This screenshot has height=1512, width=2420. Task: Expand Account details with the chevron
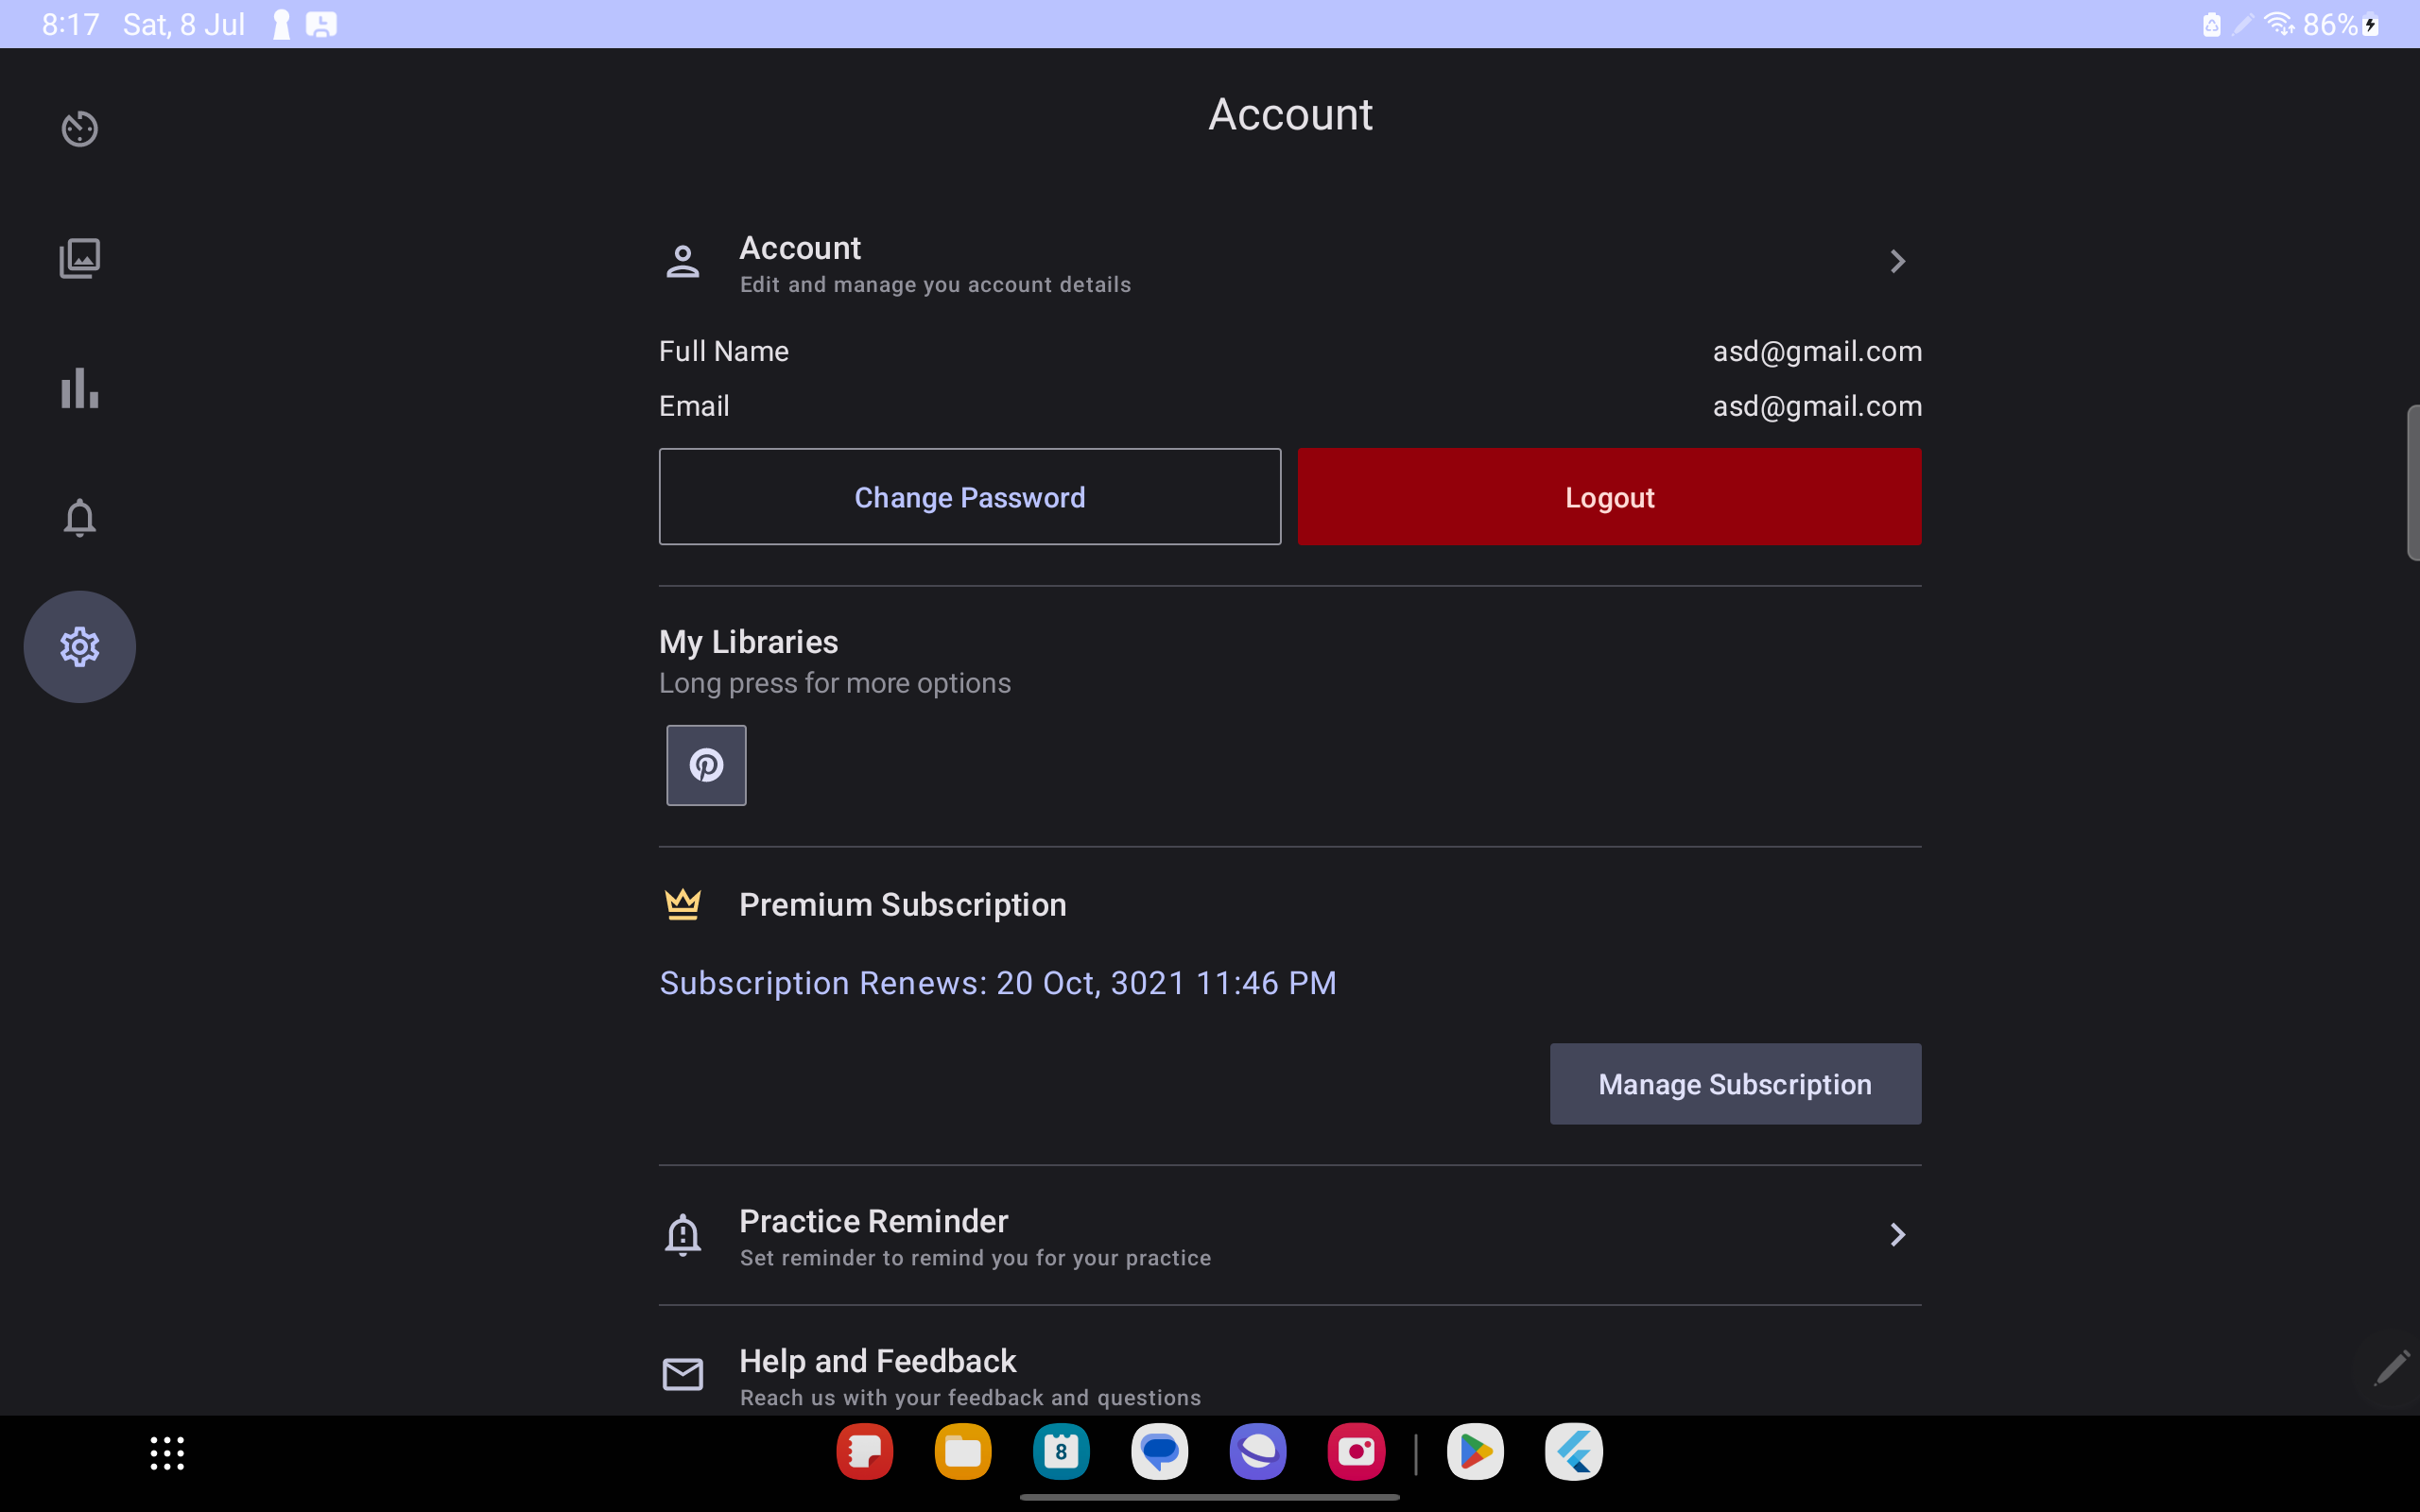coord(1897,262)
